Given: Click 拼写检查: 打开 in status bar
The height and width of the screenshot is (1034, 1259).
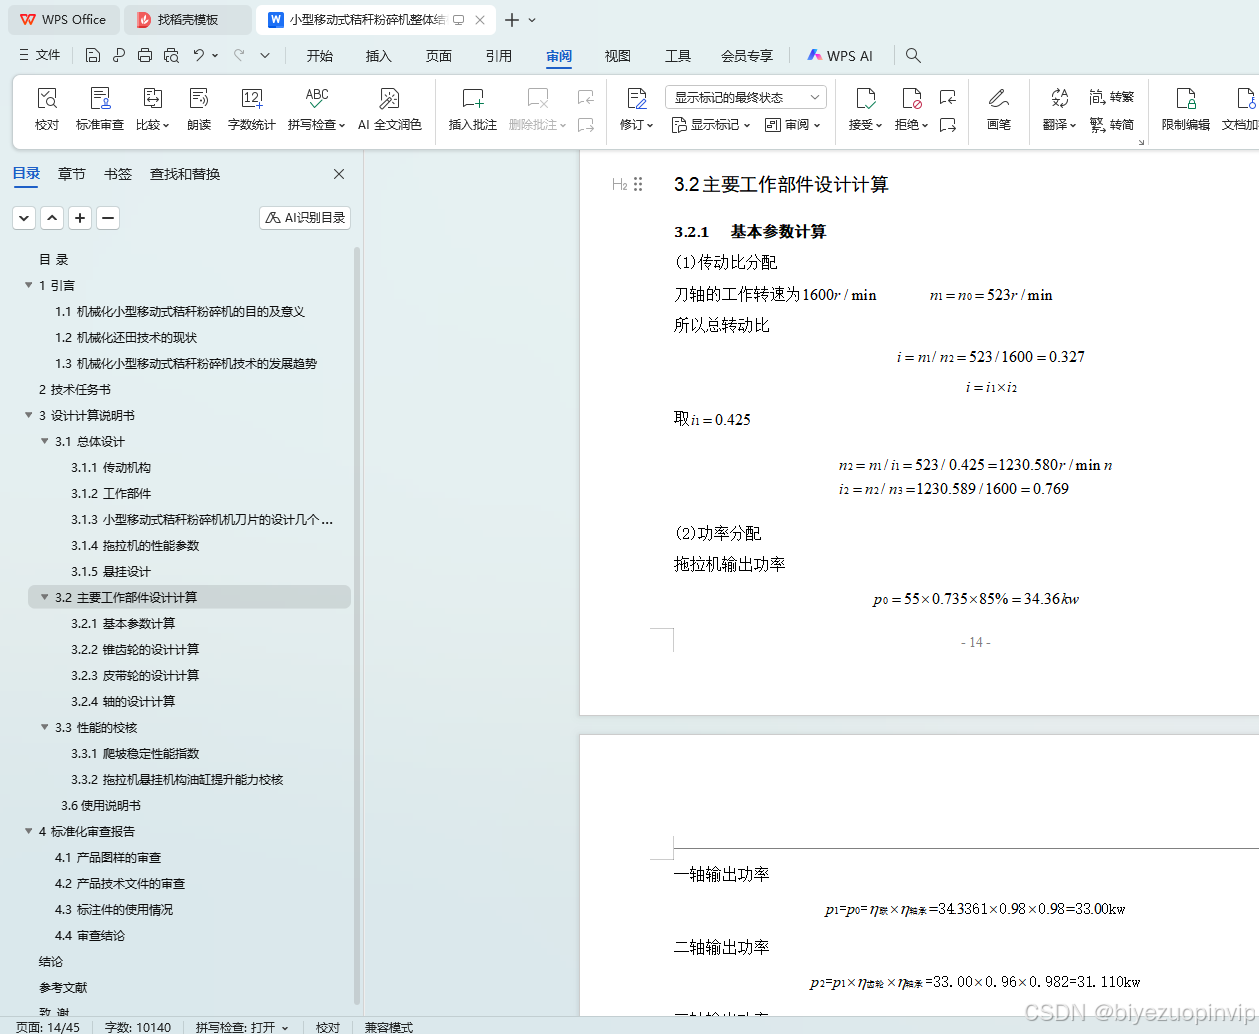Looking at the screenshot, I should pos(242,1027).
